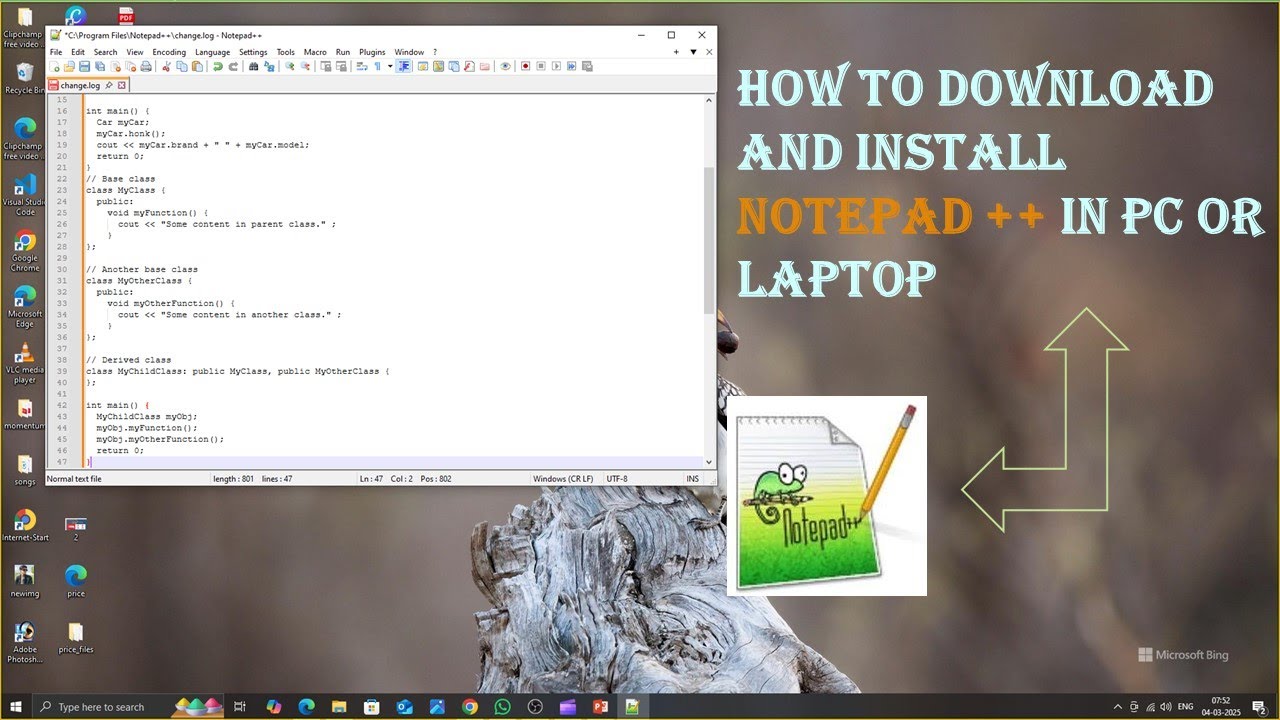Viewport: 1280px width, 720px height.
Task: Click "Ln : 47" in the status bar
Action: click(x=371, y=479)
